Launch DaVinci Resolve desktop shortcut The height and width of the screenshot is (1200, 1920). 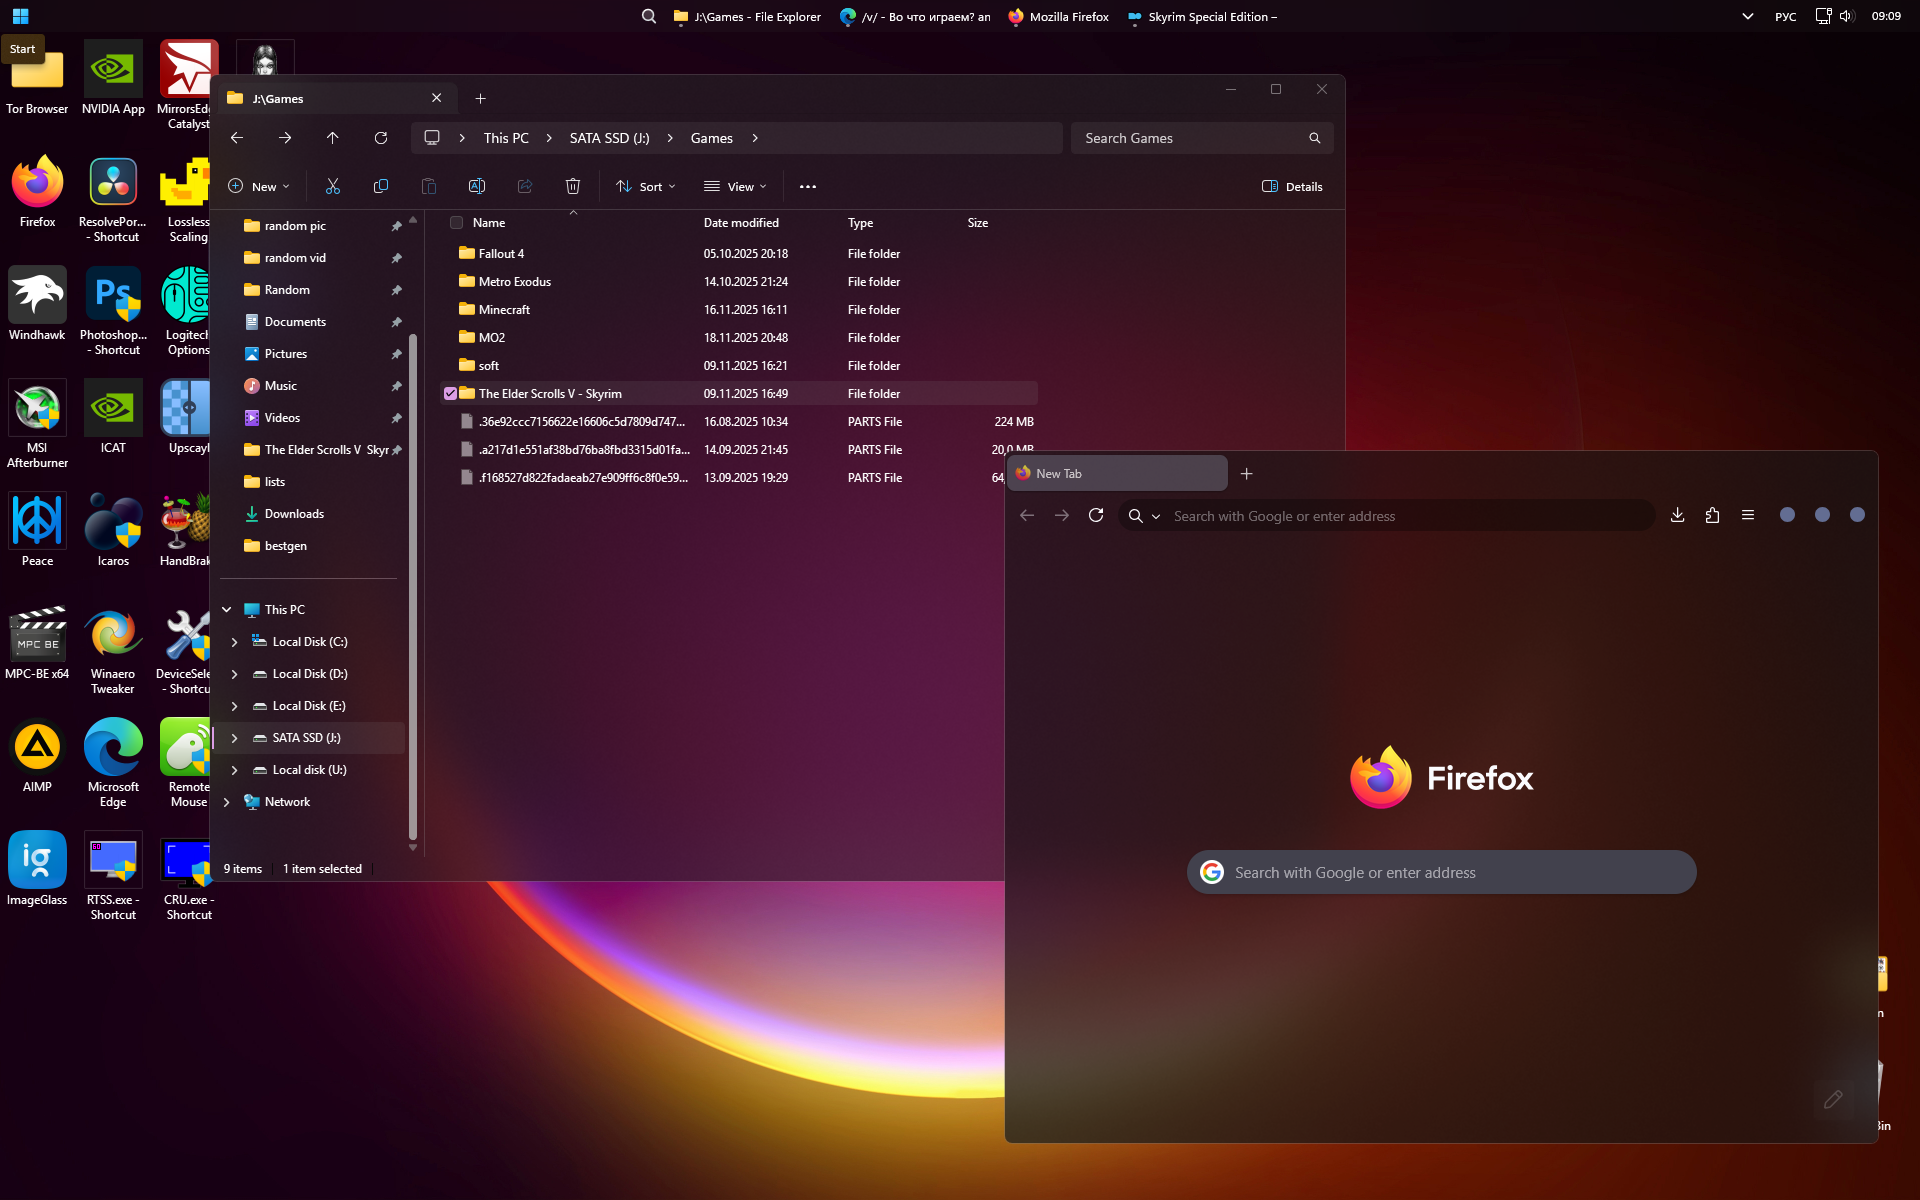[113, 183]
